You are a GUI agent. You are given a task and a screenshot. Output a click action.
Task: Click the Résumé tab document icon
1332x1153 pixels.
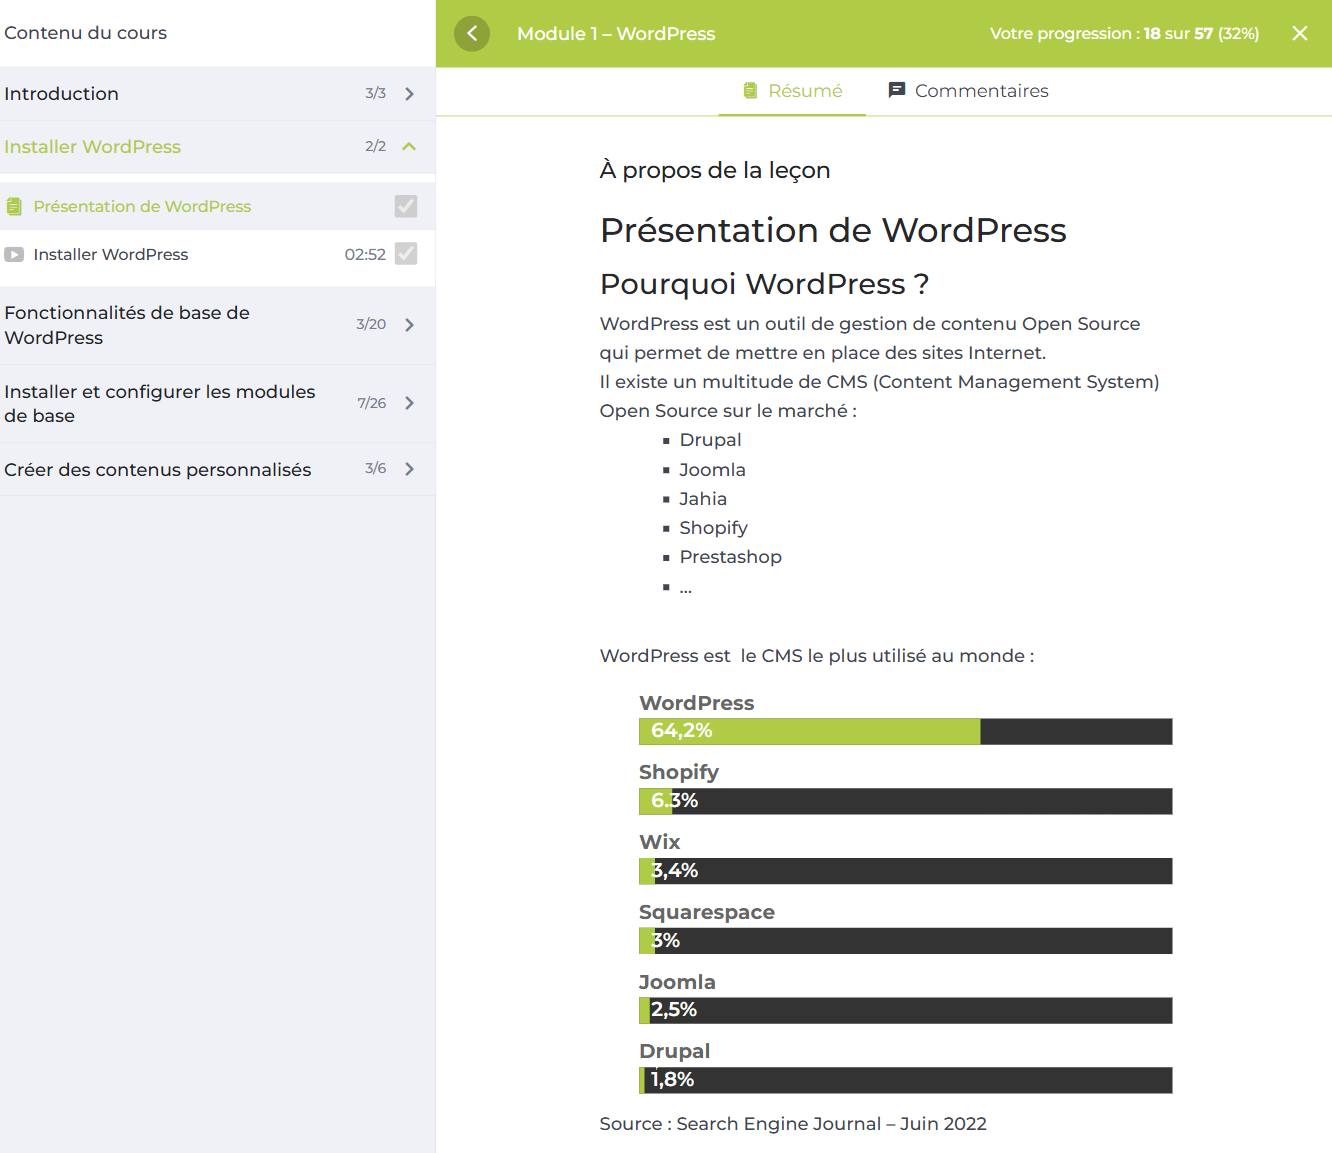tap(750, 91)
